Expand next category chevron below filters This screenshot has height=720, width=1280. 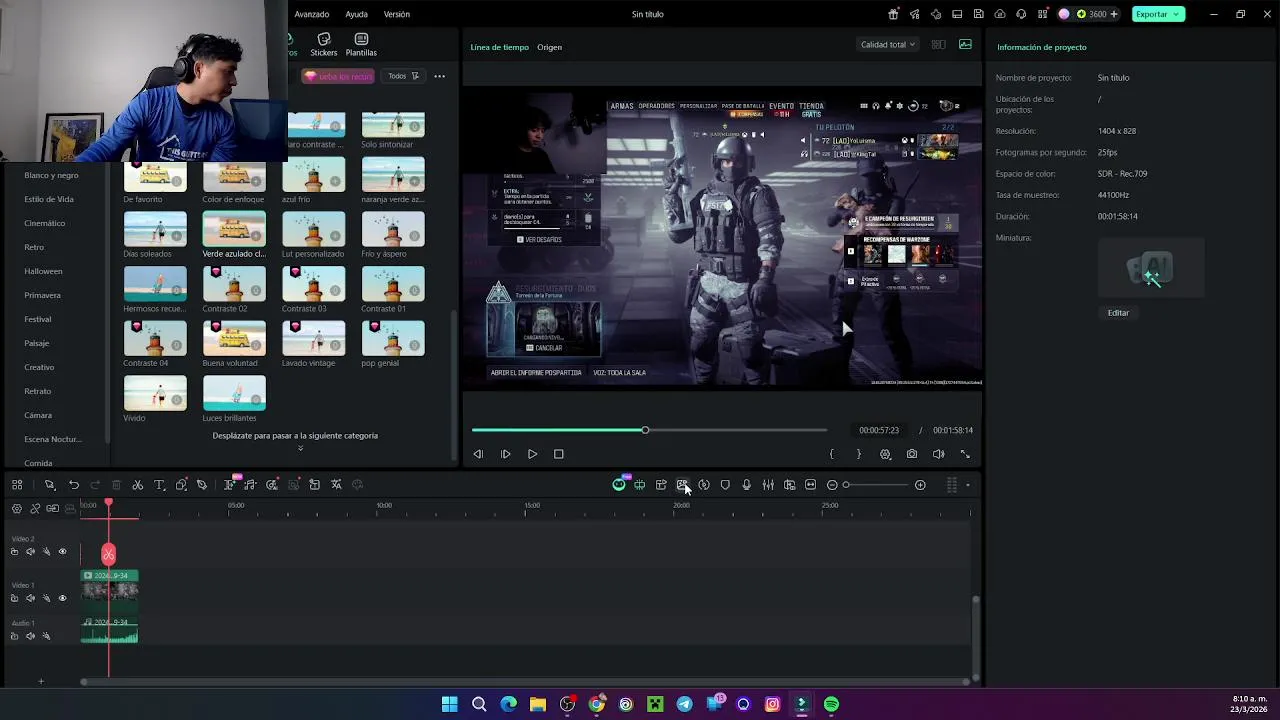point(300,448)
